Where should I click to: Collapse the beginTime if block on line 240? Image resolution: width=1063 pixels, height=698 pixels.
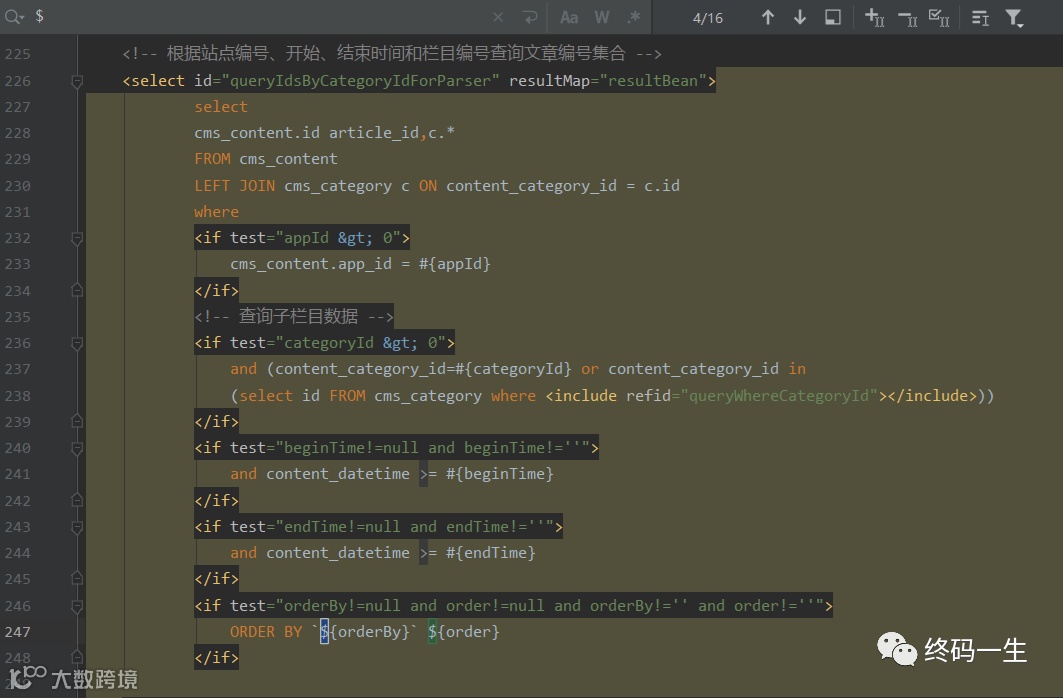click(77, 449)
